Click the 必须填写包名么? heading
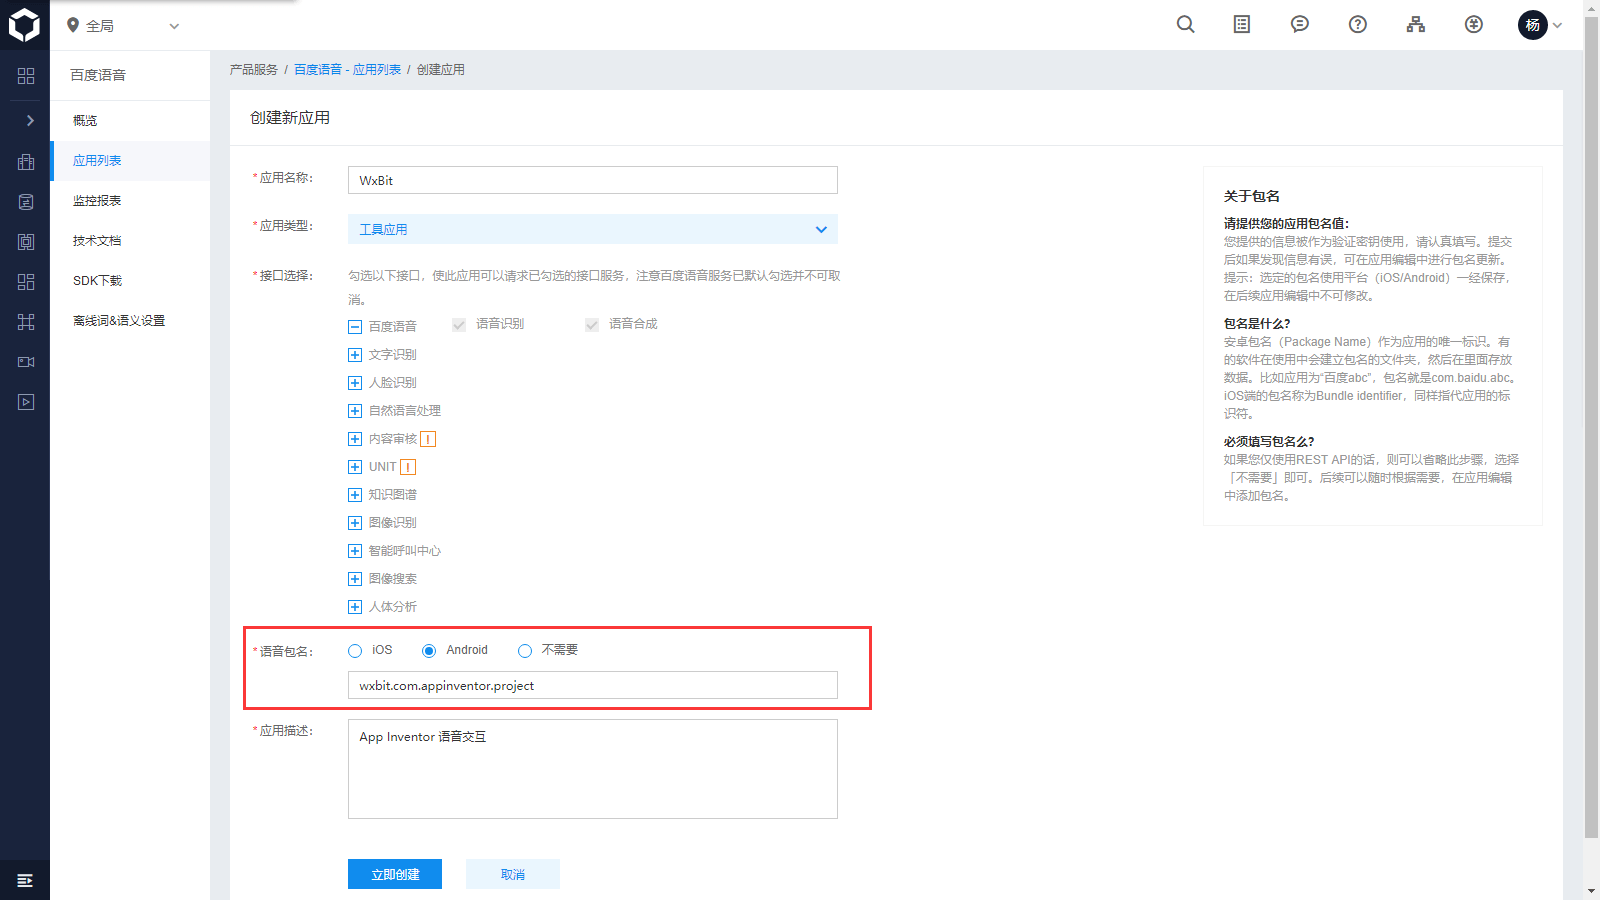This screenshot has width=1600, height=900. [1269, 441]
